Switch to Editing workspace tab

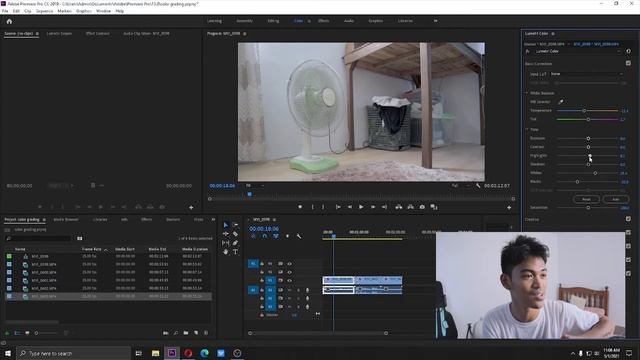click(273, 21)
